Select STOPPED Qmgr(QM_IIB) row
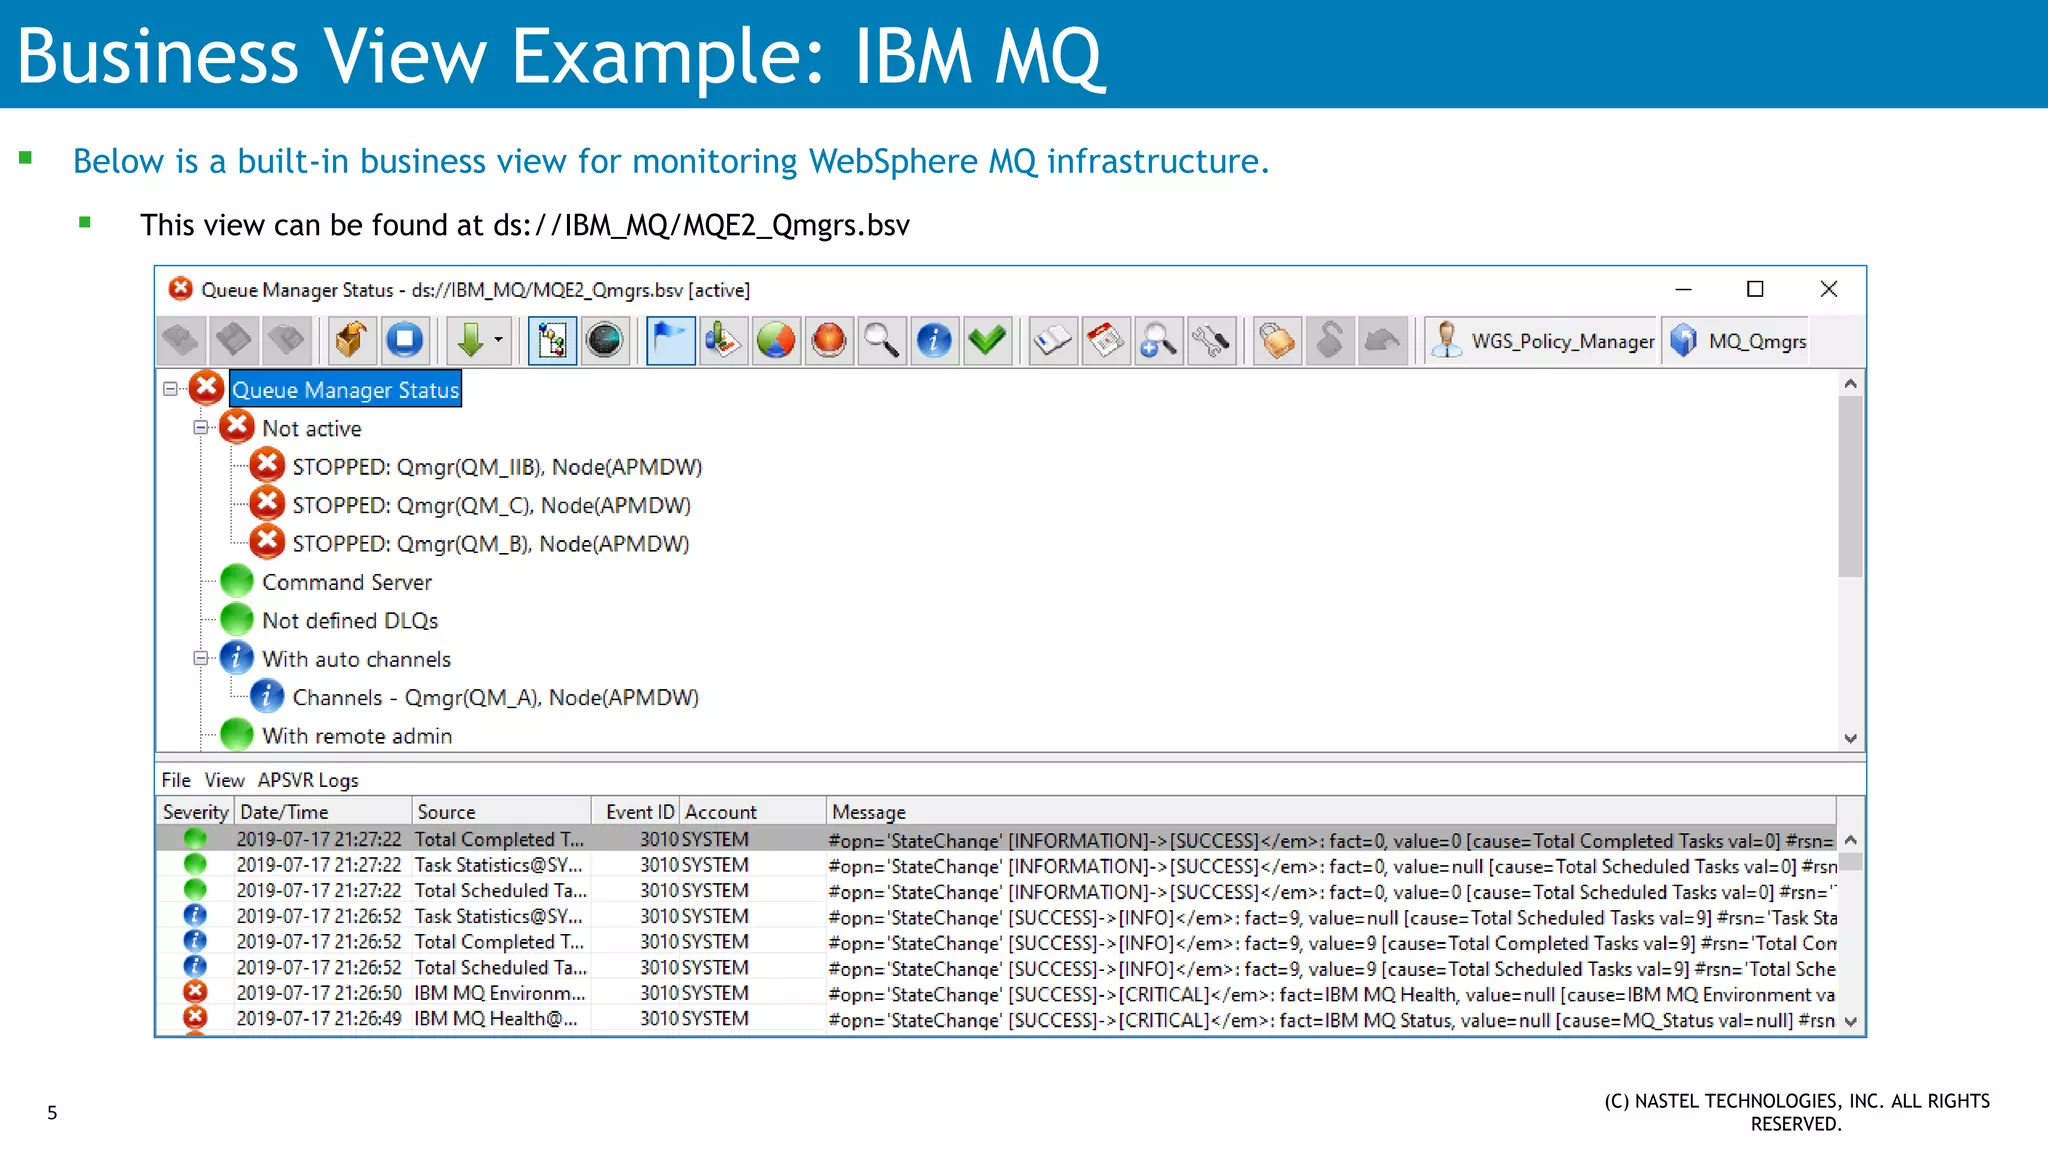 pos(497,467)
